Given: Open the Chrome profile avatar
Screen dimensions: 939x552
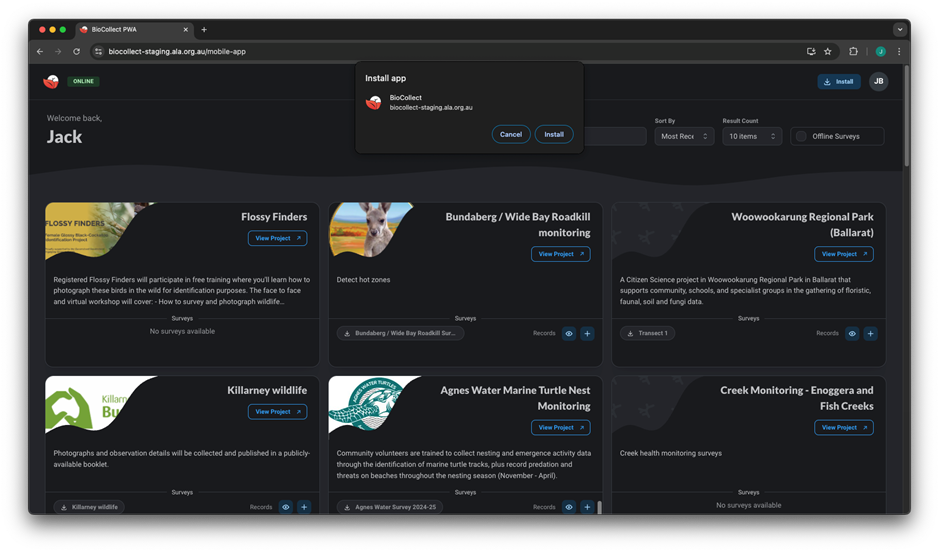Looking at the screenshot, I should coord(880,51).
